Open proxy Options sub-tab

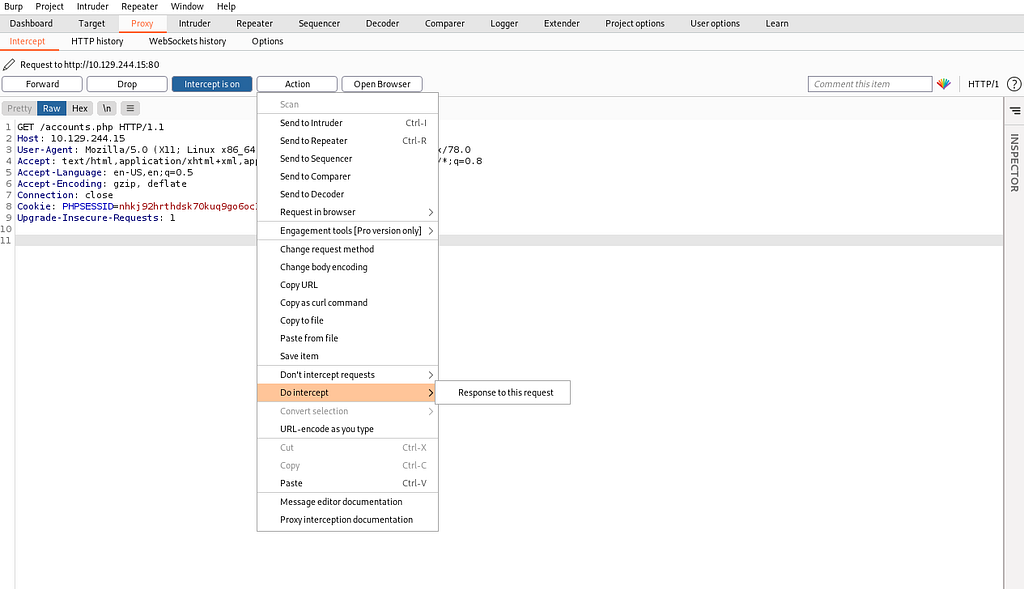268,41
